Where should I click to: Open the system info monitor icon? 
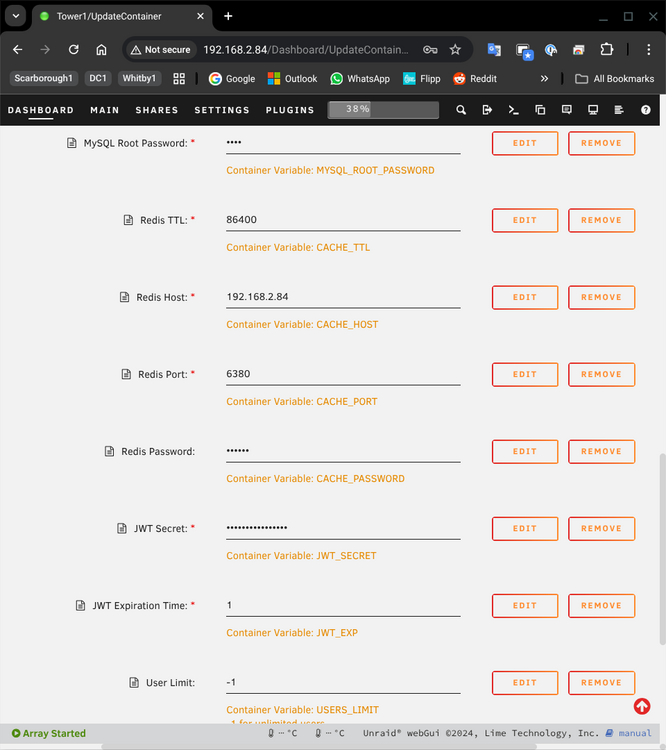pyautogui.click(x=593, y=110)
